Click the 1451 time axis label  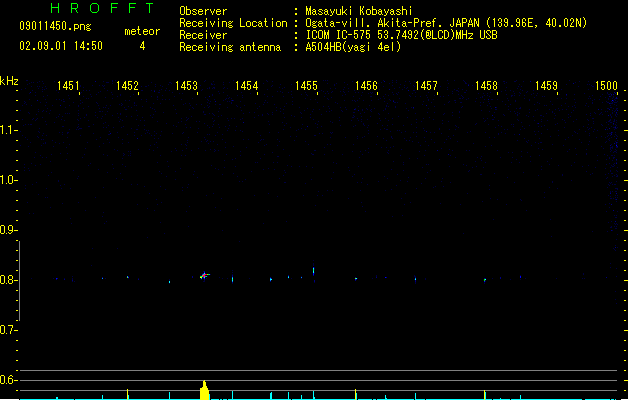click(x=68, y=86)
